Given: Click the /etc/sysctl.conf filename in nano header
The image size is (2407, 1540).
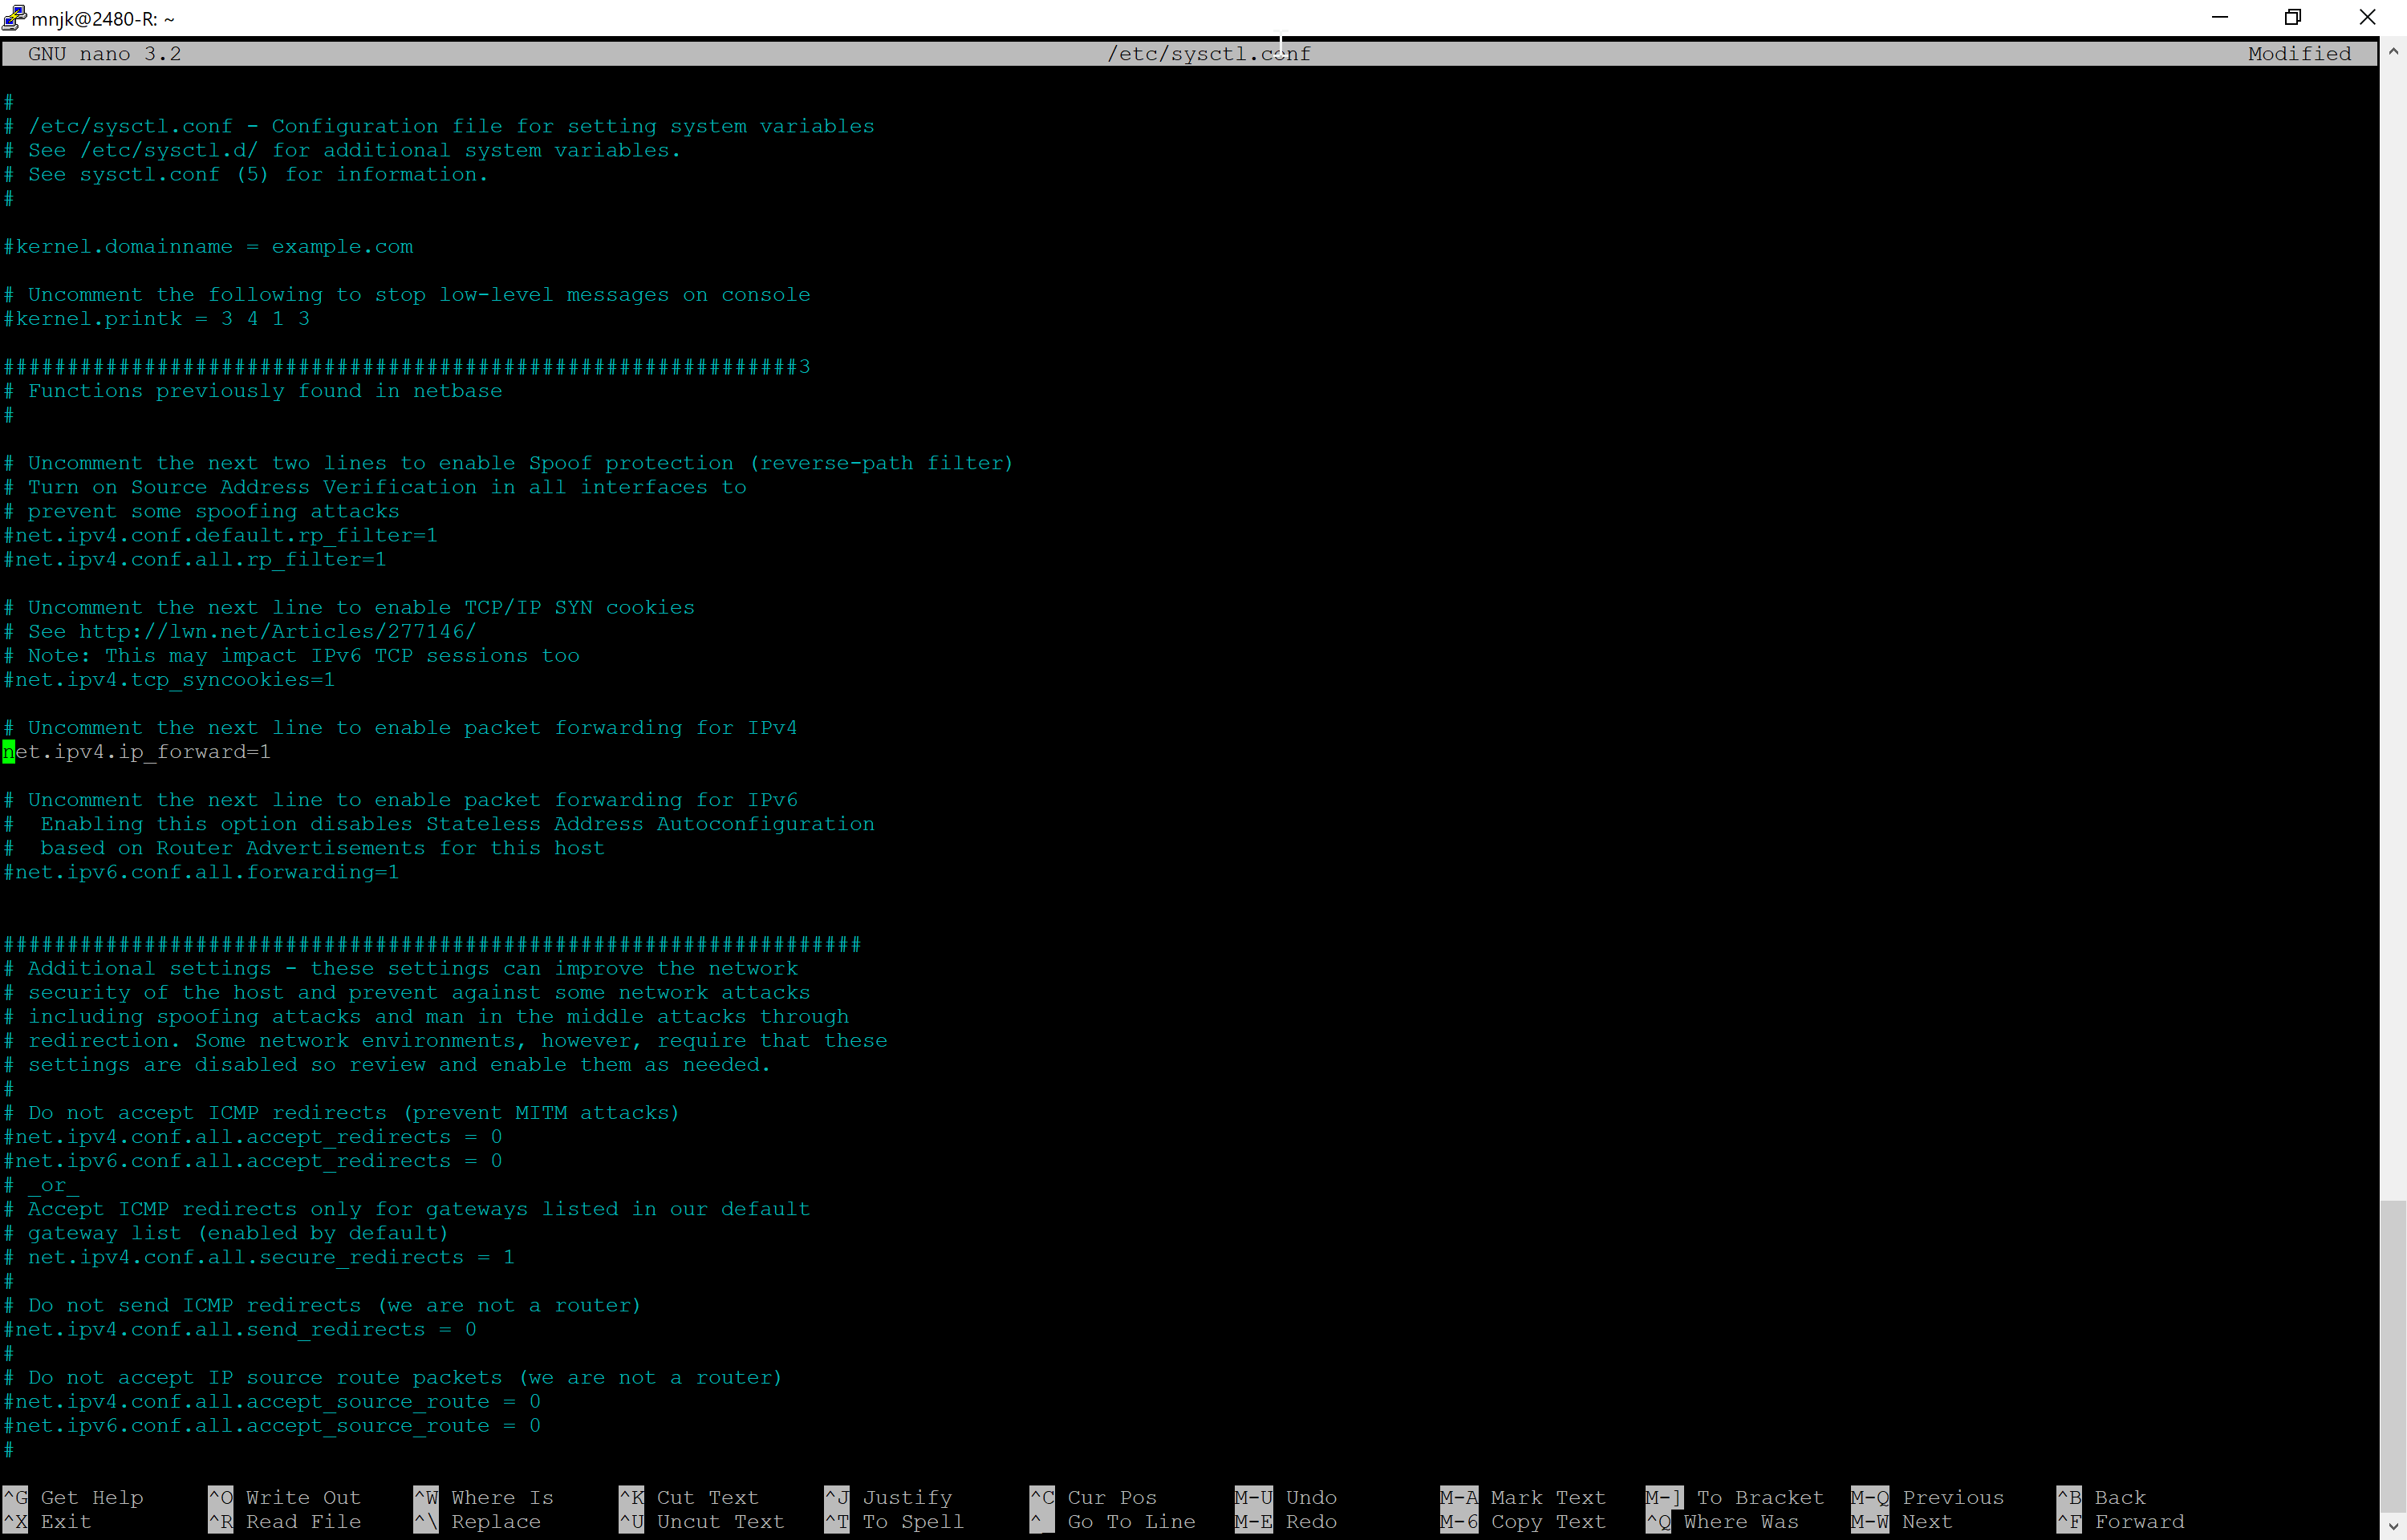Looking at the screenshot, I should coord(1208,54).
